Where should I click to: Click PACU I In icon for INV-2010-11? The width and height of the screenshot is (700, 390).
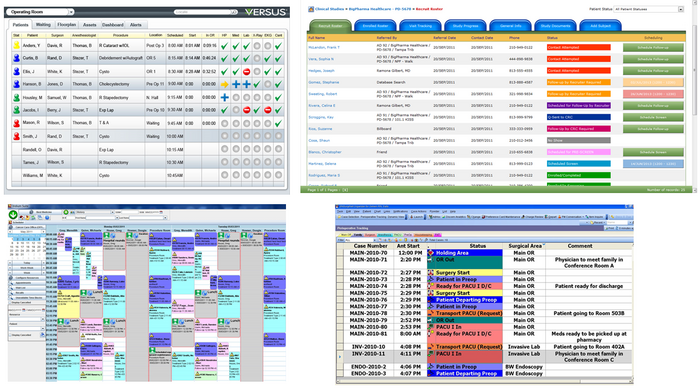click(x=431, y=354)
